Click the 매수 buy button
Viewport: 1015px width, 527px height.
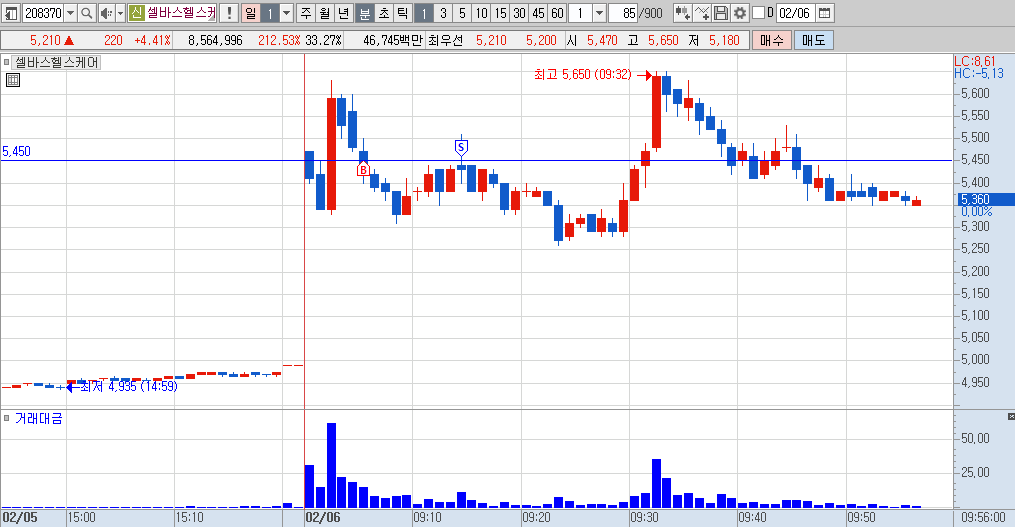click(x=772, y=40)
